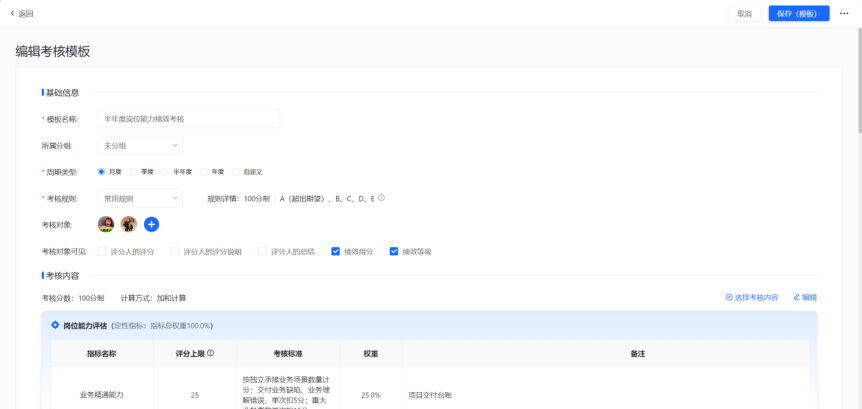The height and width of the screenshot is (409, 862).
Task: Open the 所属分组 dropdown
Action: click(x=140, y=145)
